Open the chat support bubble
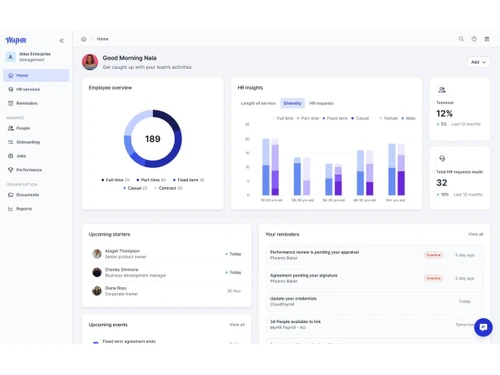 [x=483, y=327]
